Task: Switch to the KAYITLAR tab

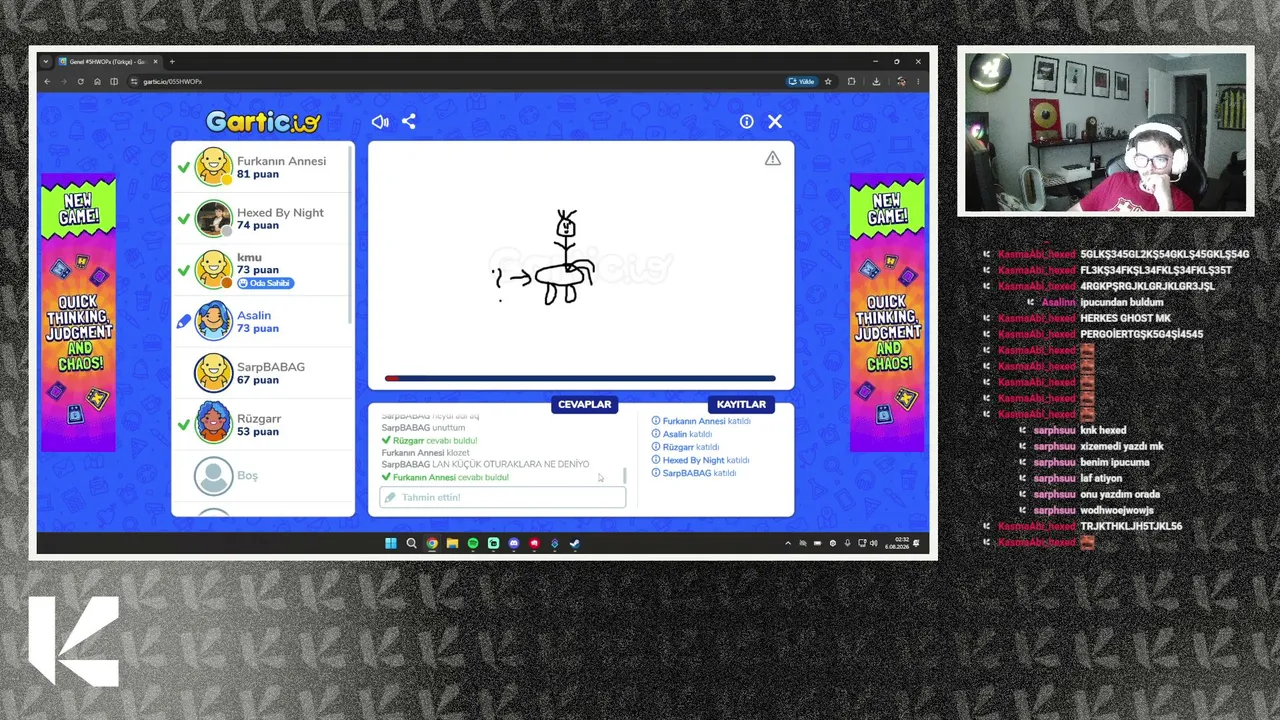Action: tap(741, 404)
